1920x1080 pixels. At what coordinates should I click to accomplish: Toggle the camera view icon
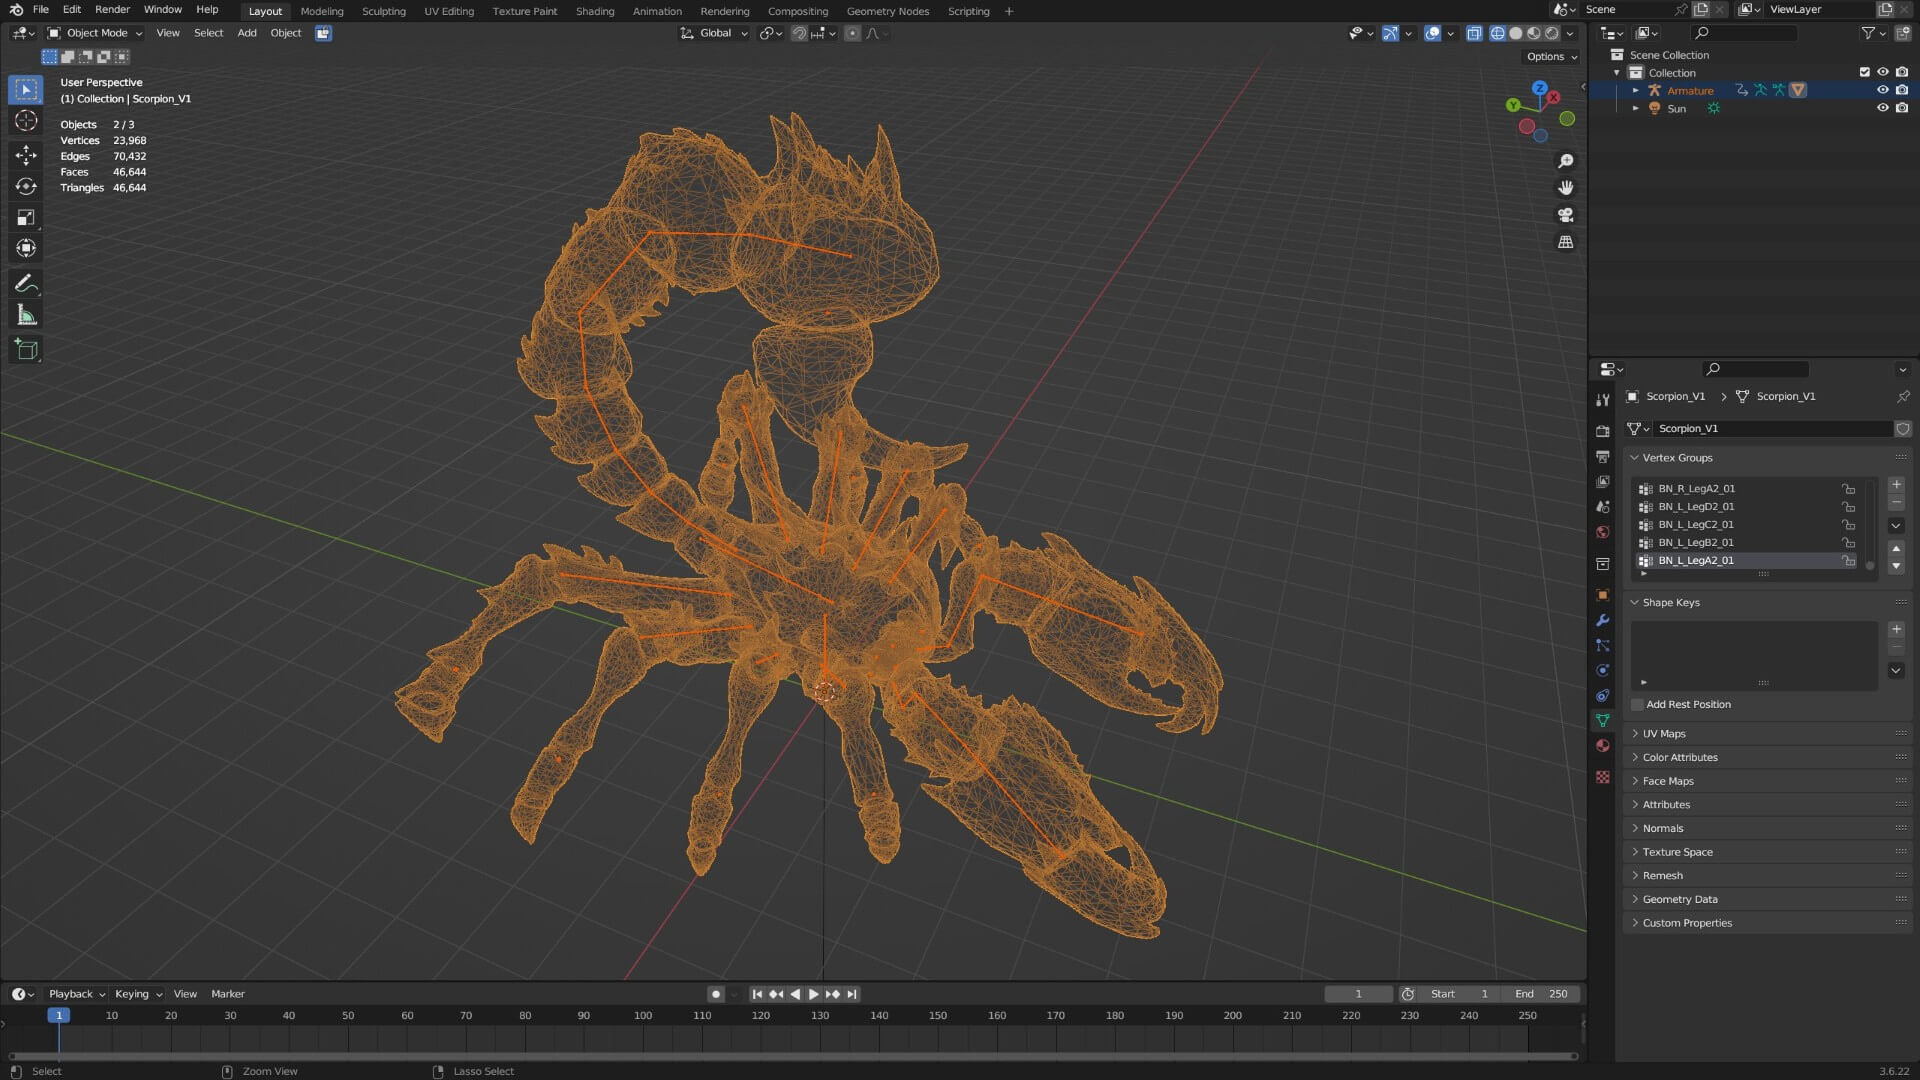(1566, 215)
